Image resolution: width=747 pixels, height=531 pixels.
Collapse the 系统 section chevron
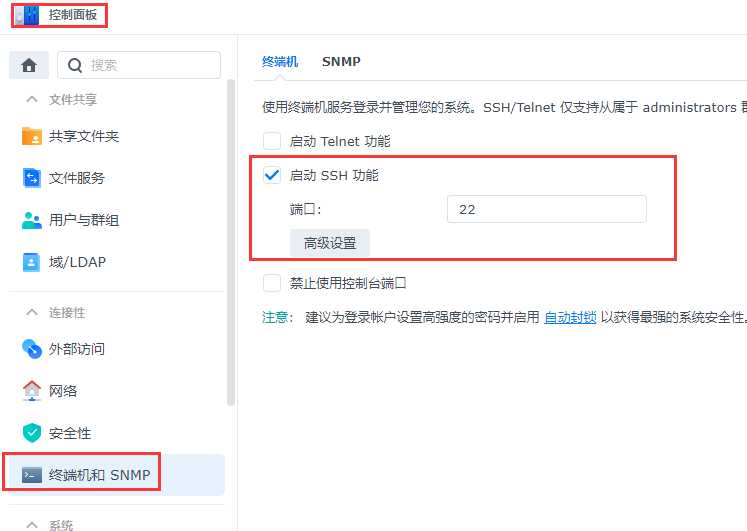click(30, 525)
